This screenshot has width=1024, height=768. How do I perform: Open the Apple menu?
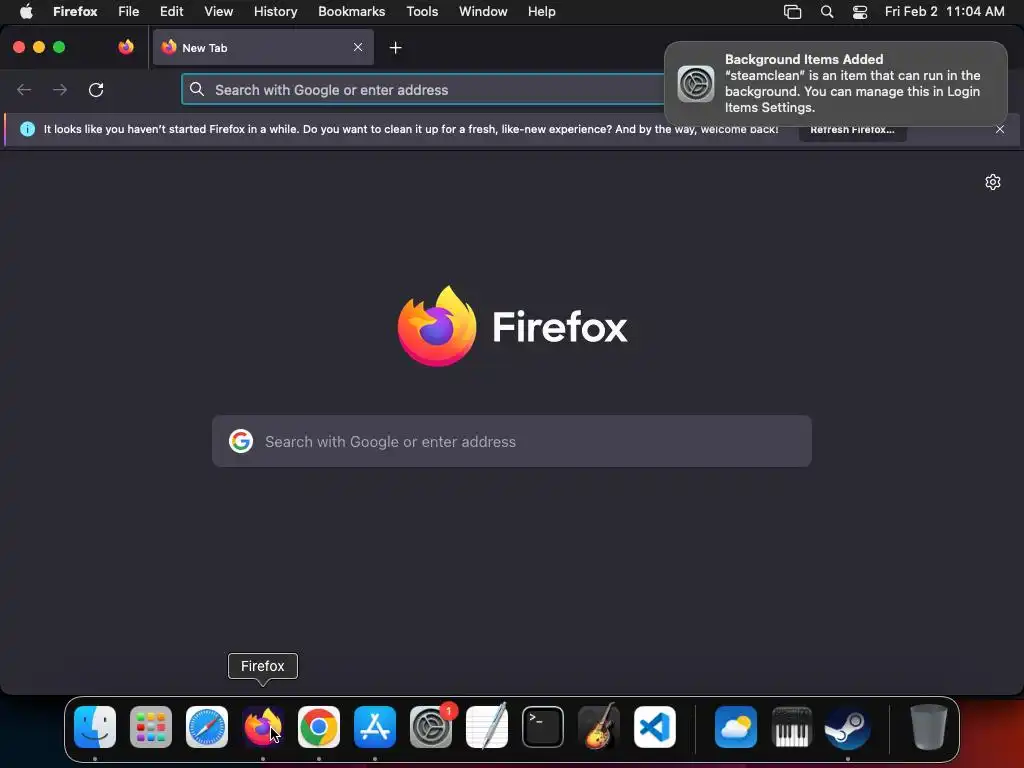[x=26, y=12]
